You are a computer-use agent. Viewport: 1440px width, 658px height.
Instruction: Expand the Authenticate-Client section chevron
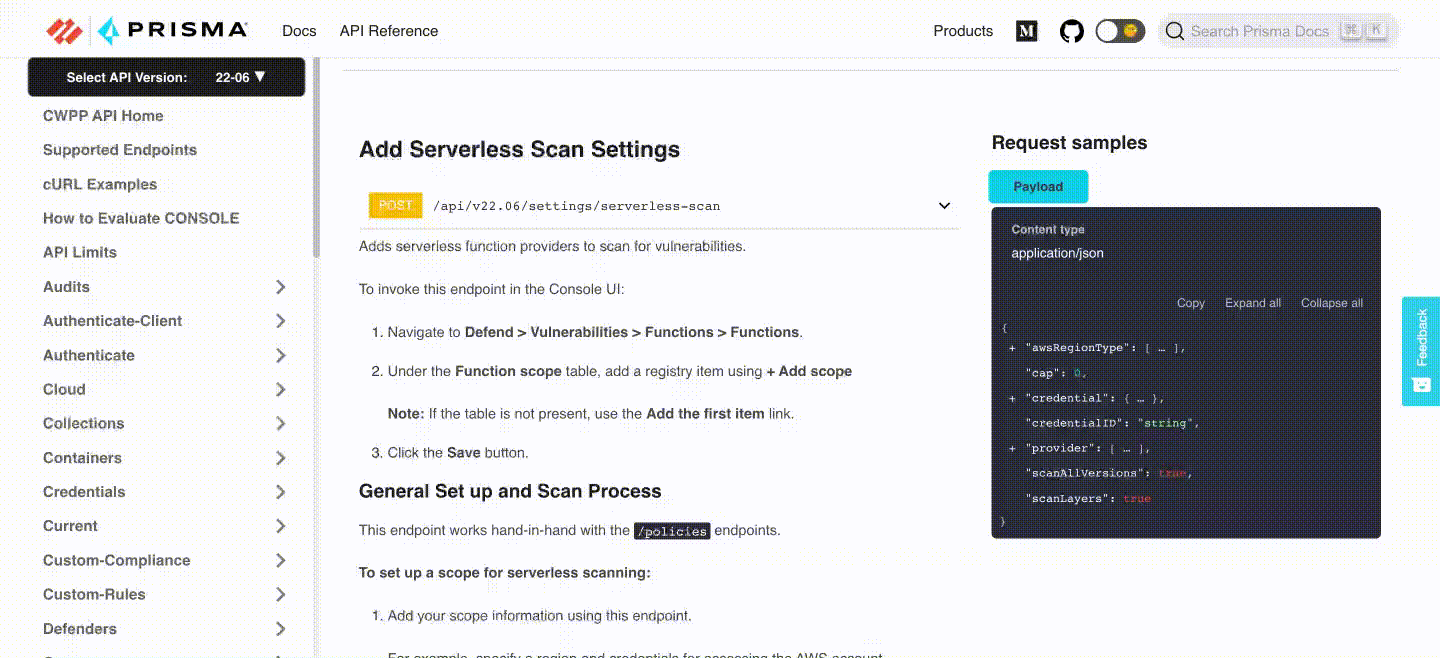(x=281, y=321)
